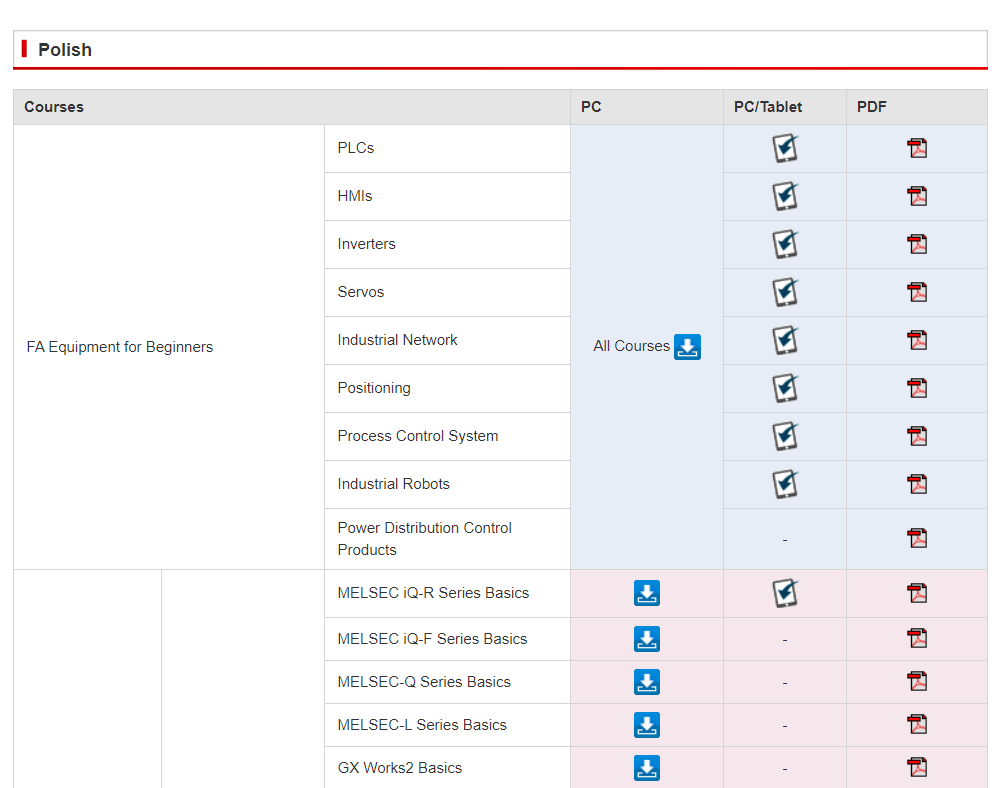Download the MELSEC-Q Series Basics PC course
Image resolution: width=1005 pixels, height=788 pixels.
(x=647, y=682)
